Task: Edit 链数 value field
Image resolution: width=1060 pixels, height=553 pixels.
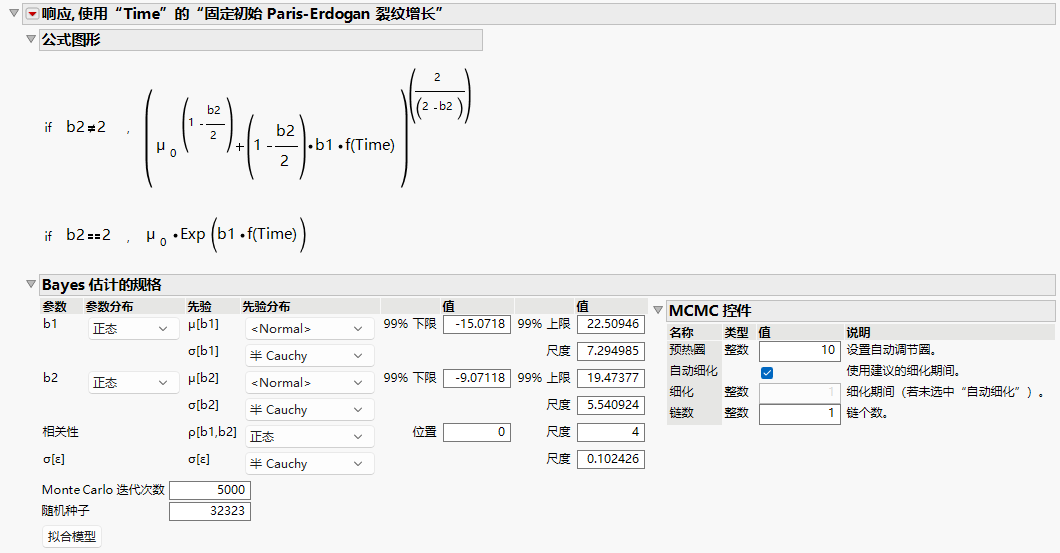Action: 799,414
